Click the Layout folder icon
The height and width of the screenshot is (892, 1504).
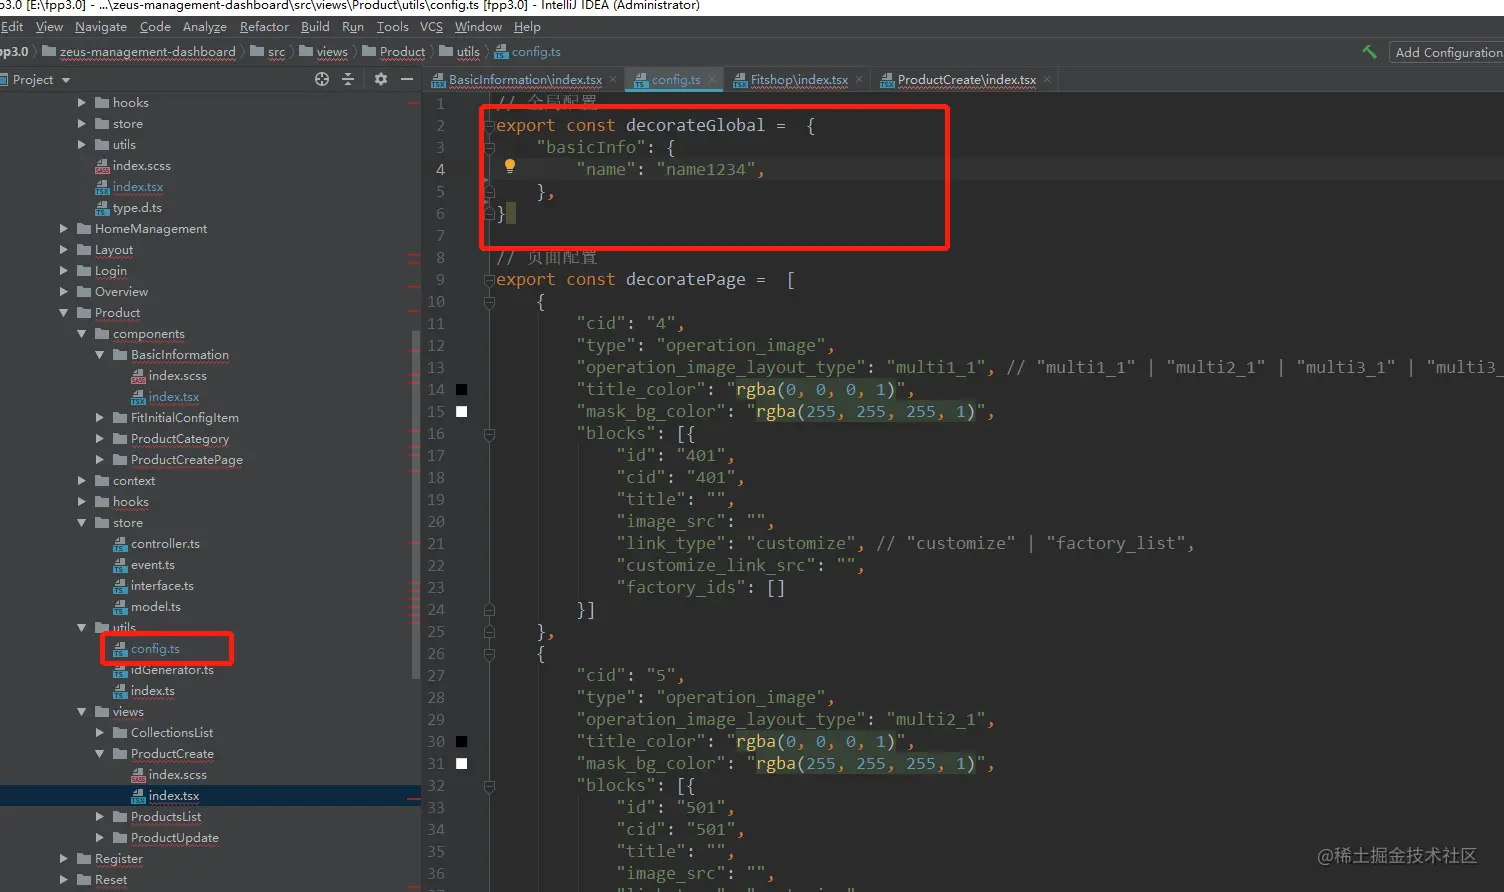click(84, 250)
